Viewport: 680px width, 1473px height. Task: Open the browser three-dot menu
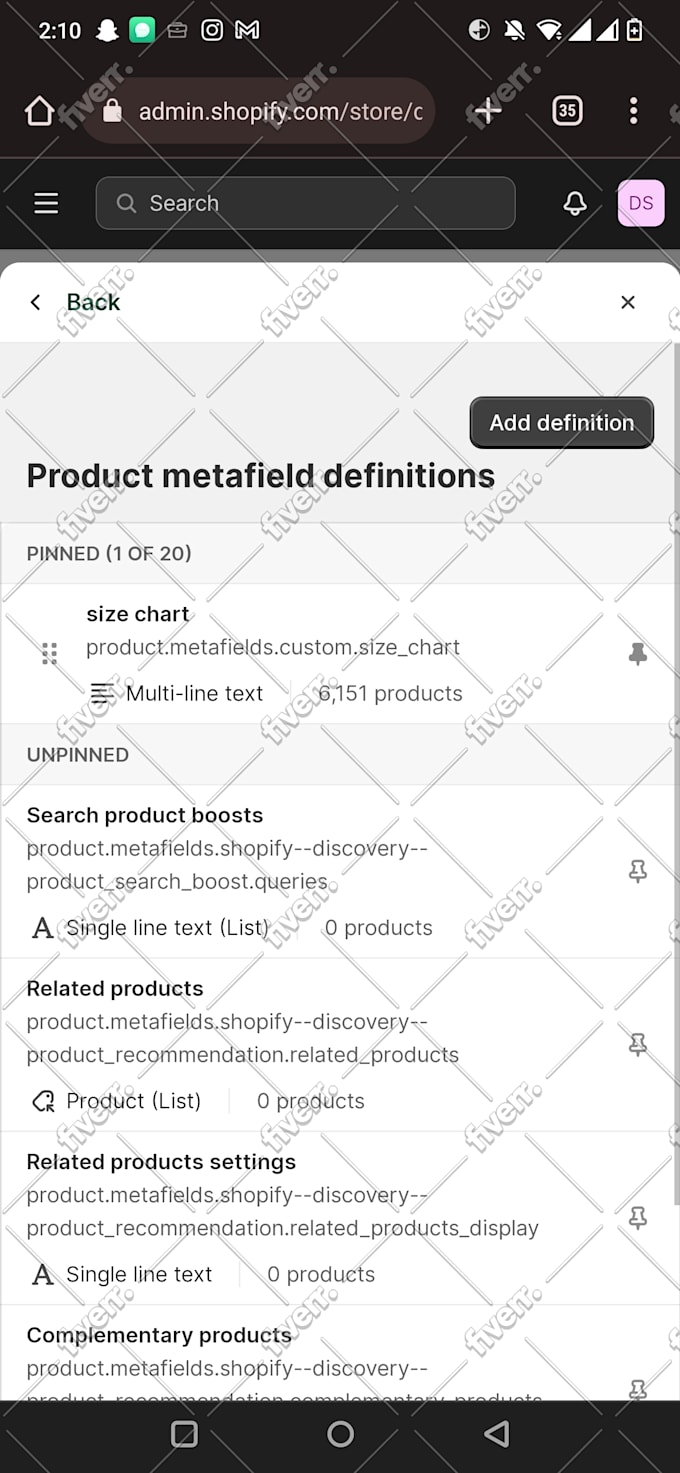[633, 111]
